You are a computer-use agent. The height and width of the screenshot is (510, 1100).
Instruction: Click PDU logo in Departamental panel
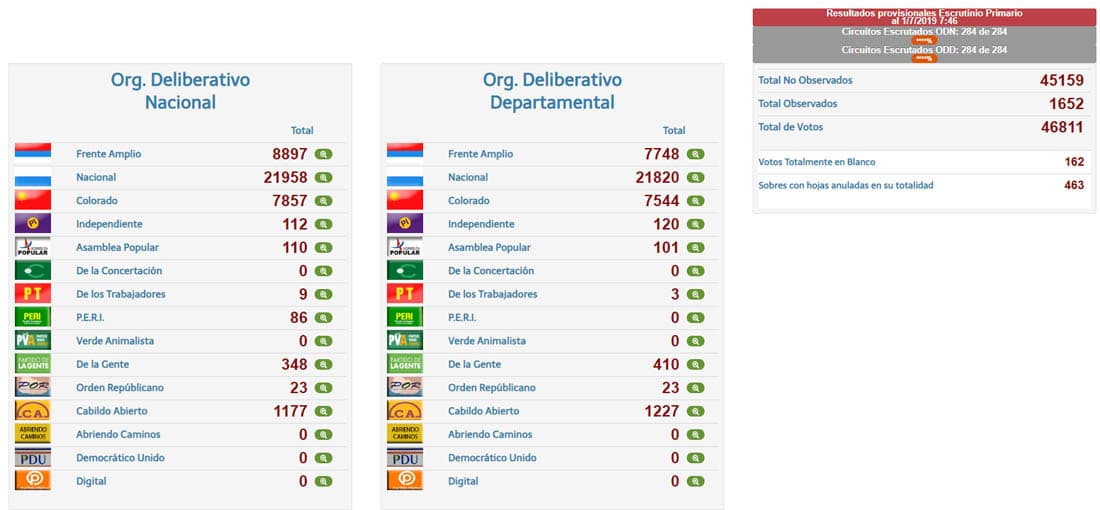tap(405, 457)
